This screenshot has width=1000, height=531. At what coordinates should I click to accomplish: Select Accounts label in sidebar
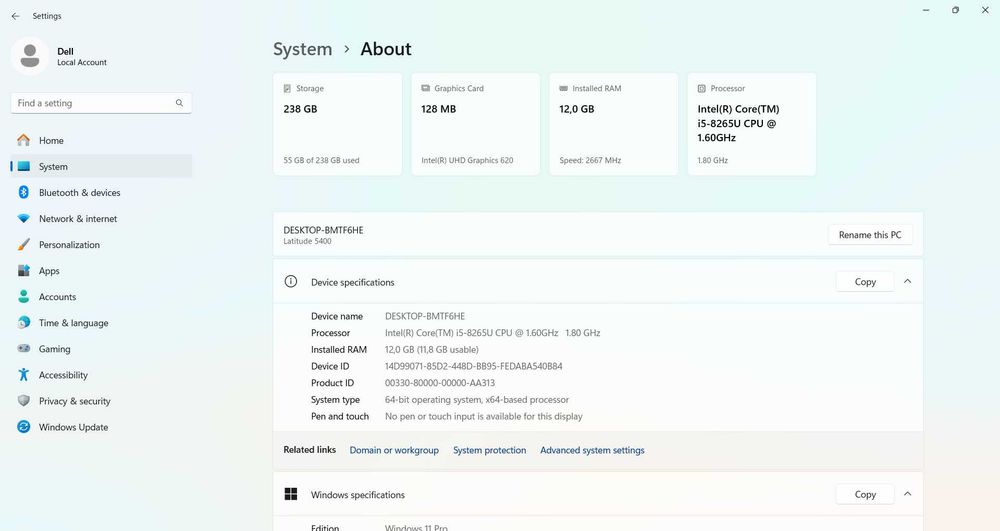[x=57, y=297]
